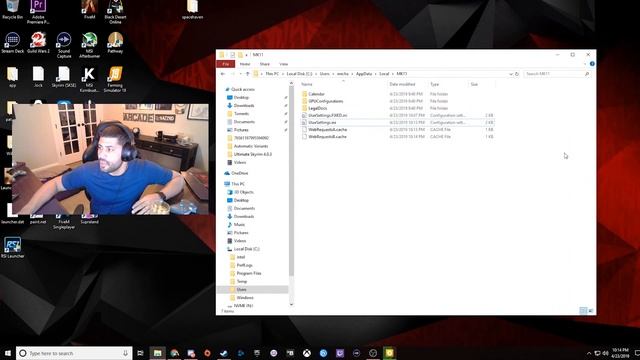Open Torrents in the navigation pane
Viewport: 640px width, 360px height.
coord(241,113)
